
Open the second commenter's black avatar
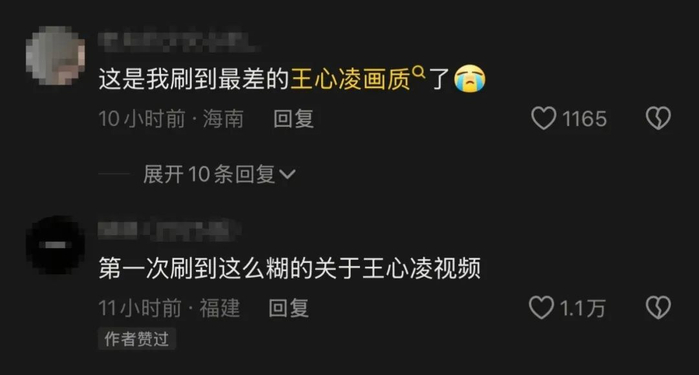[55, 245]
